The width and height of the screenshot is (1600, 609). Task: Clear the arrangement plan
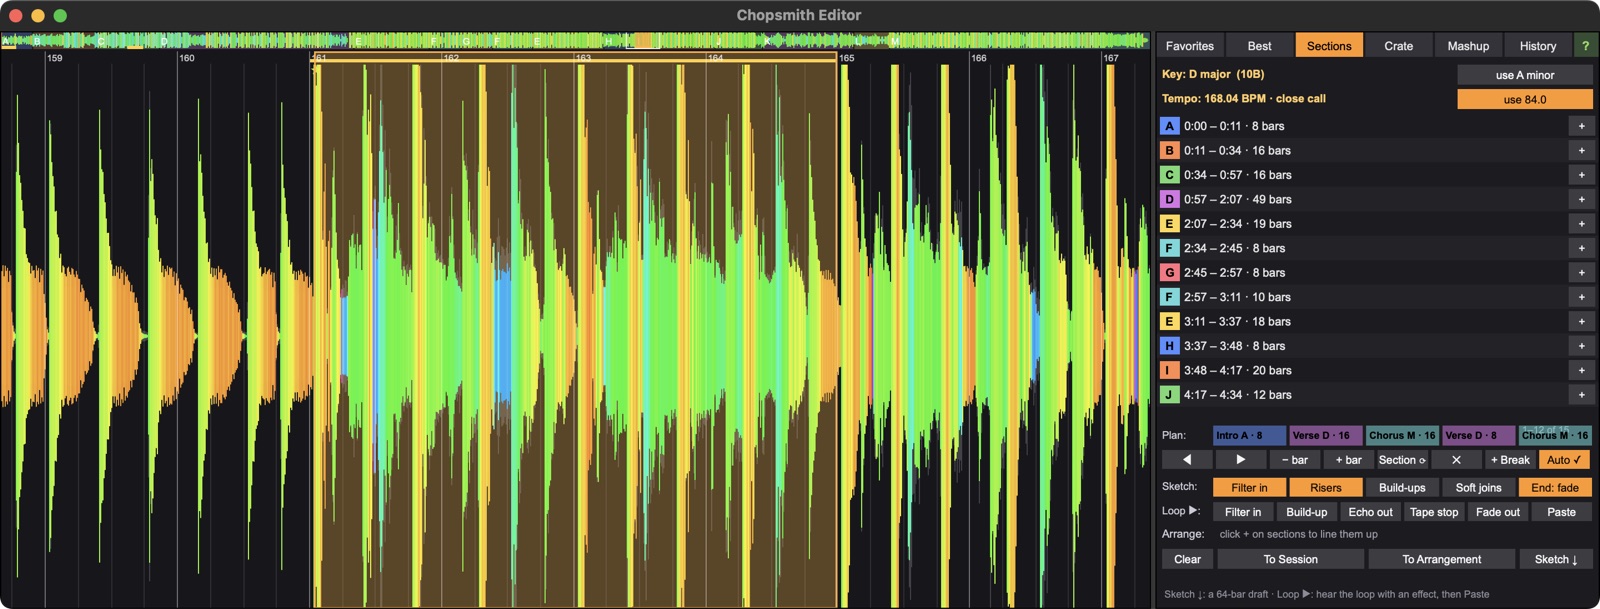(x=1187, y=560)
